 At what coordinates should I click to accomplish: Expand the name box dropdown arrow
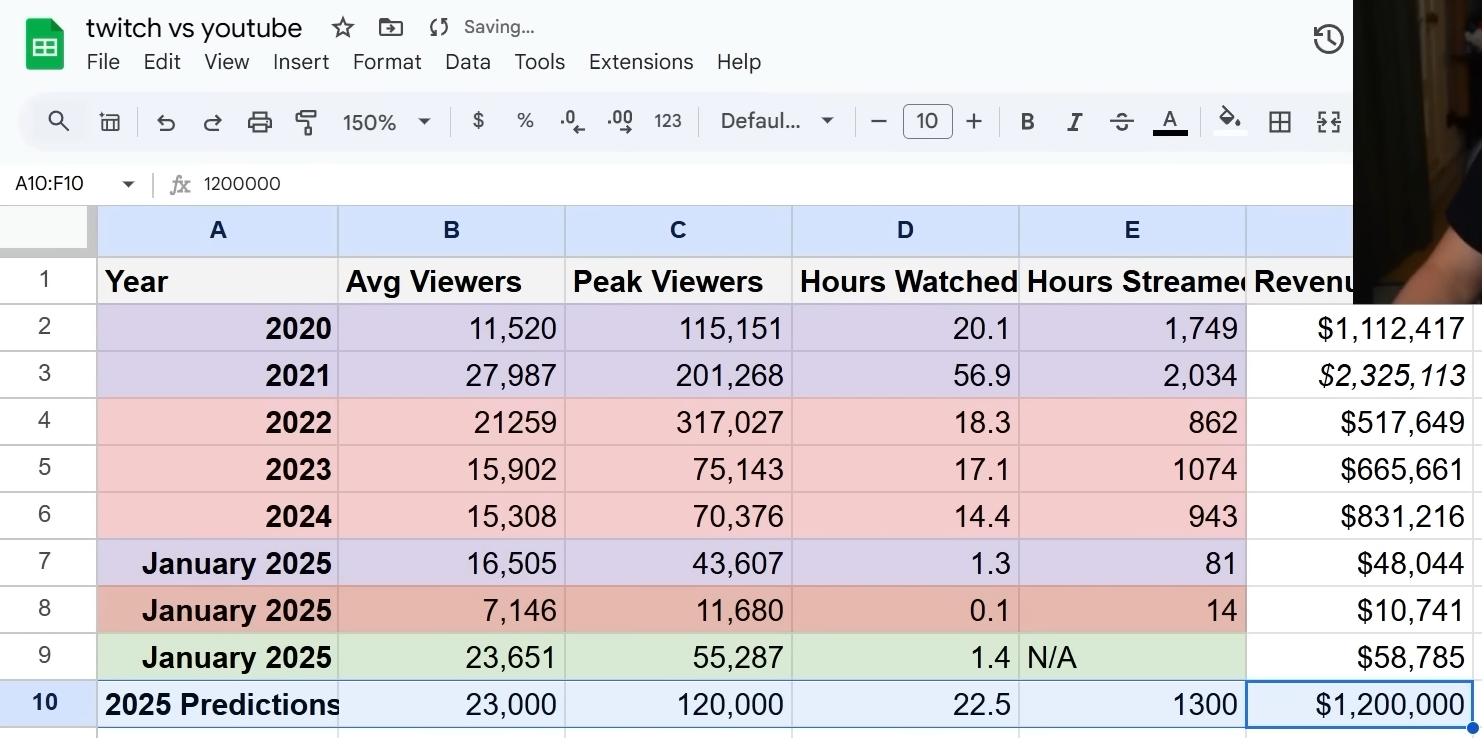(x=128, y=184)
